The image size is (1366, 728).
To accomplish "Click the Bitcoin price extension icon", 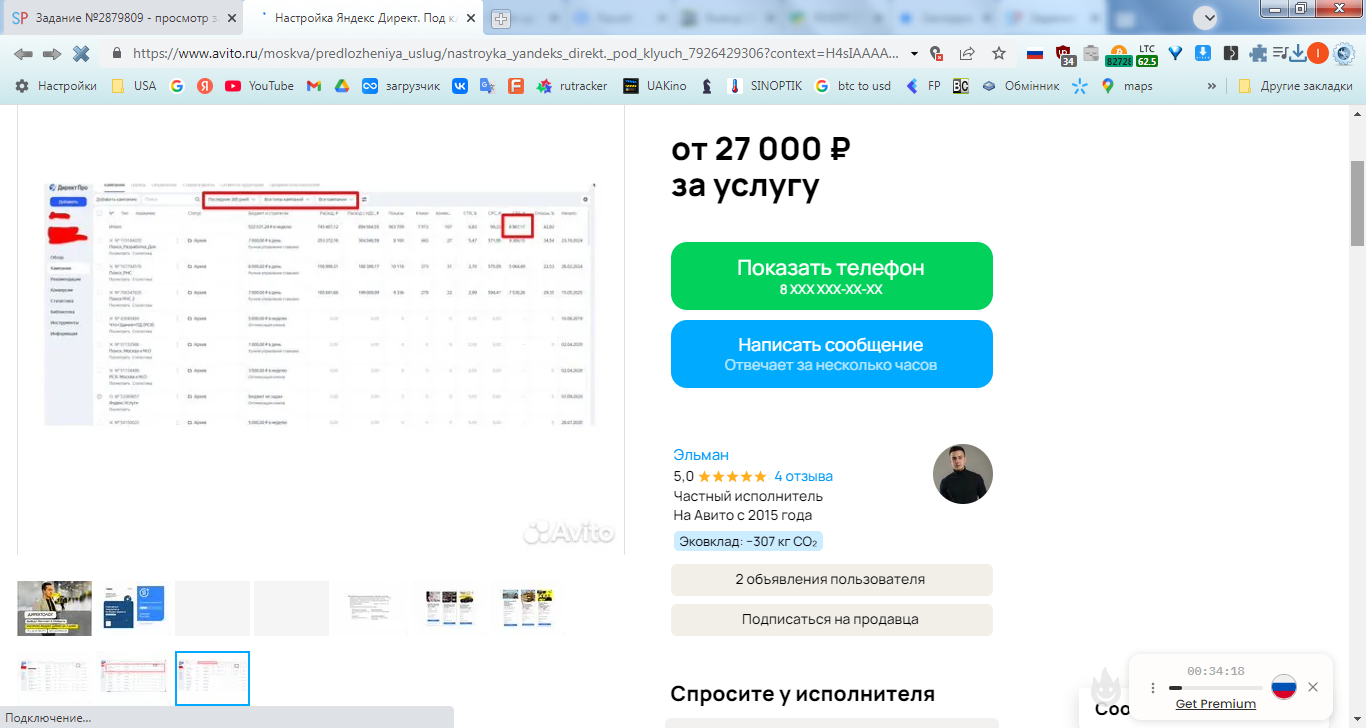I will (x=1117, y=55).
